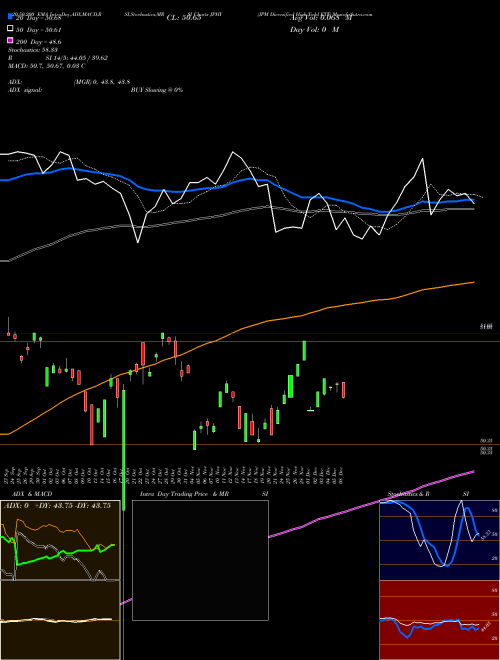This screenshot has width=500, height=660.
Task: Click the 'ADX & MACD' panel title
Action: (x=32, y=494)
